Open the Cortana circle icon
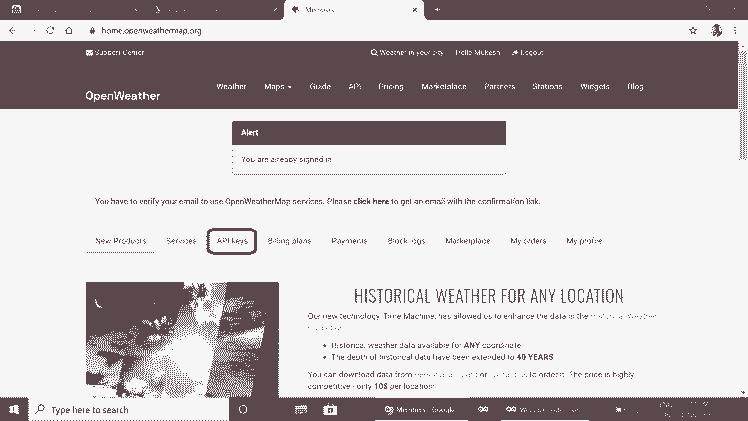The height and width of the screenshot is (421, 748). (243, 410)
